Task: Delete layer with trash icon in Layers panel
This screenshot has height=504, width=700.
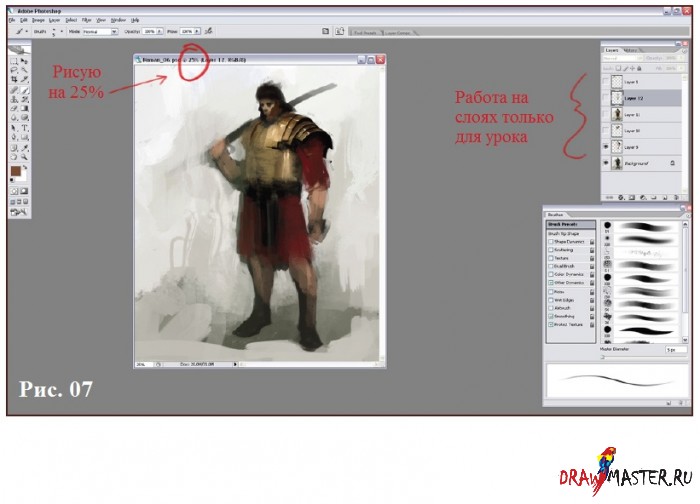Action: 676,197
